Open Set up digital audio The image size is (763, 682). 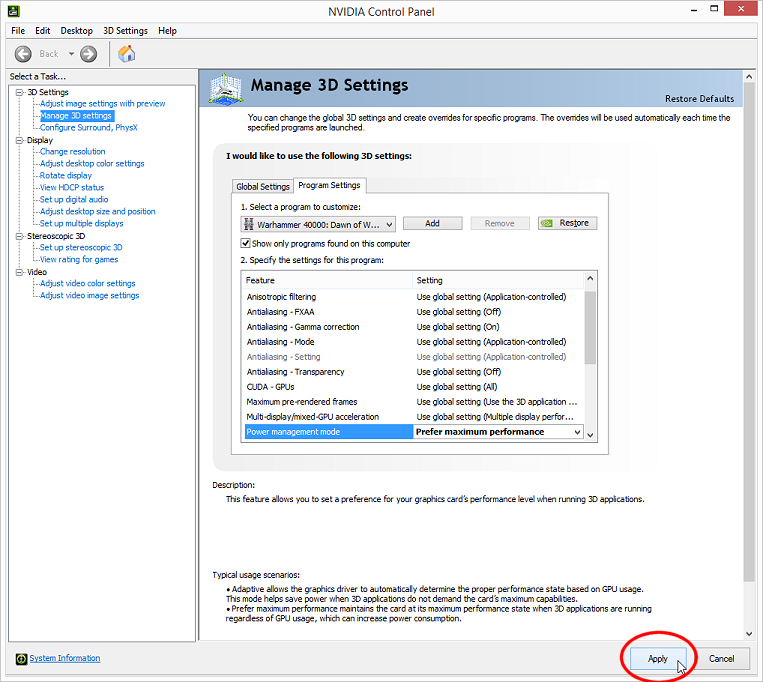coord(74,199)
